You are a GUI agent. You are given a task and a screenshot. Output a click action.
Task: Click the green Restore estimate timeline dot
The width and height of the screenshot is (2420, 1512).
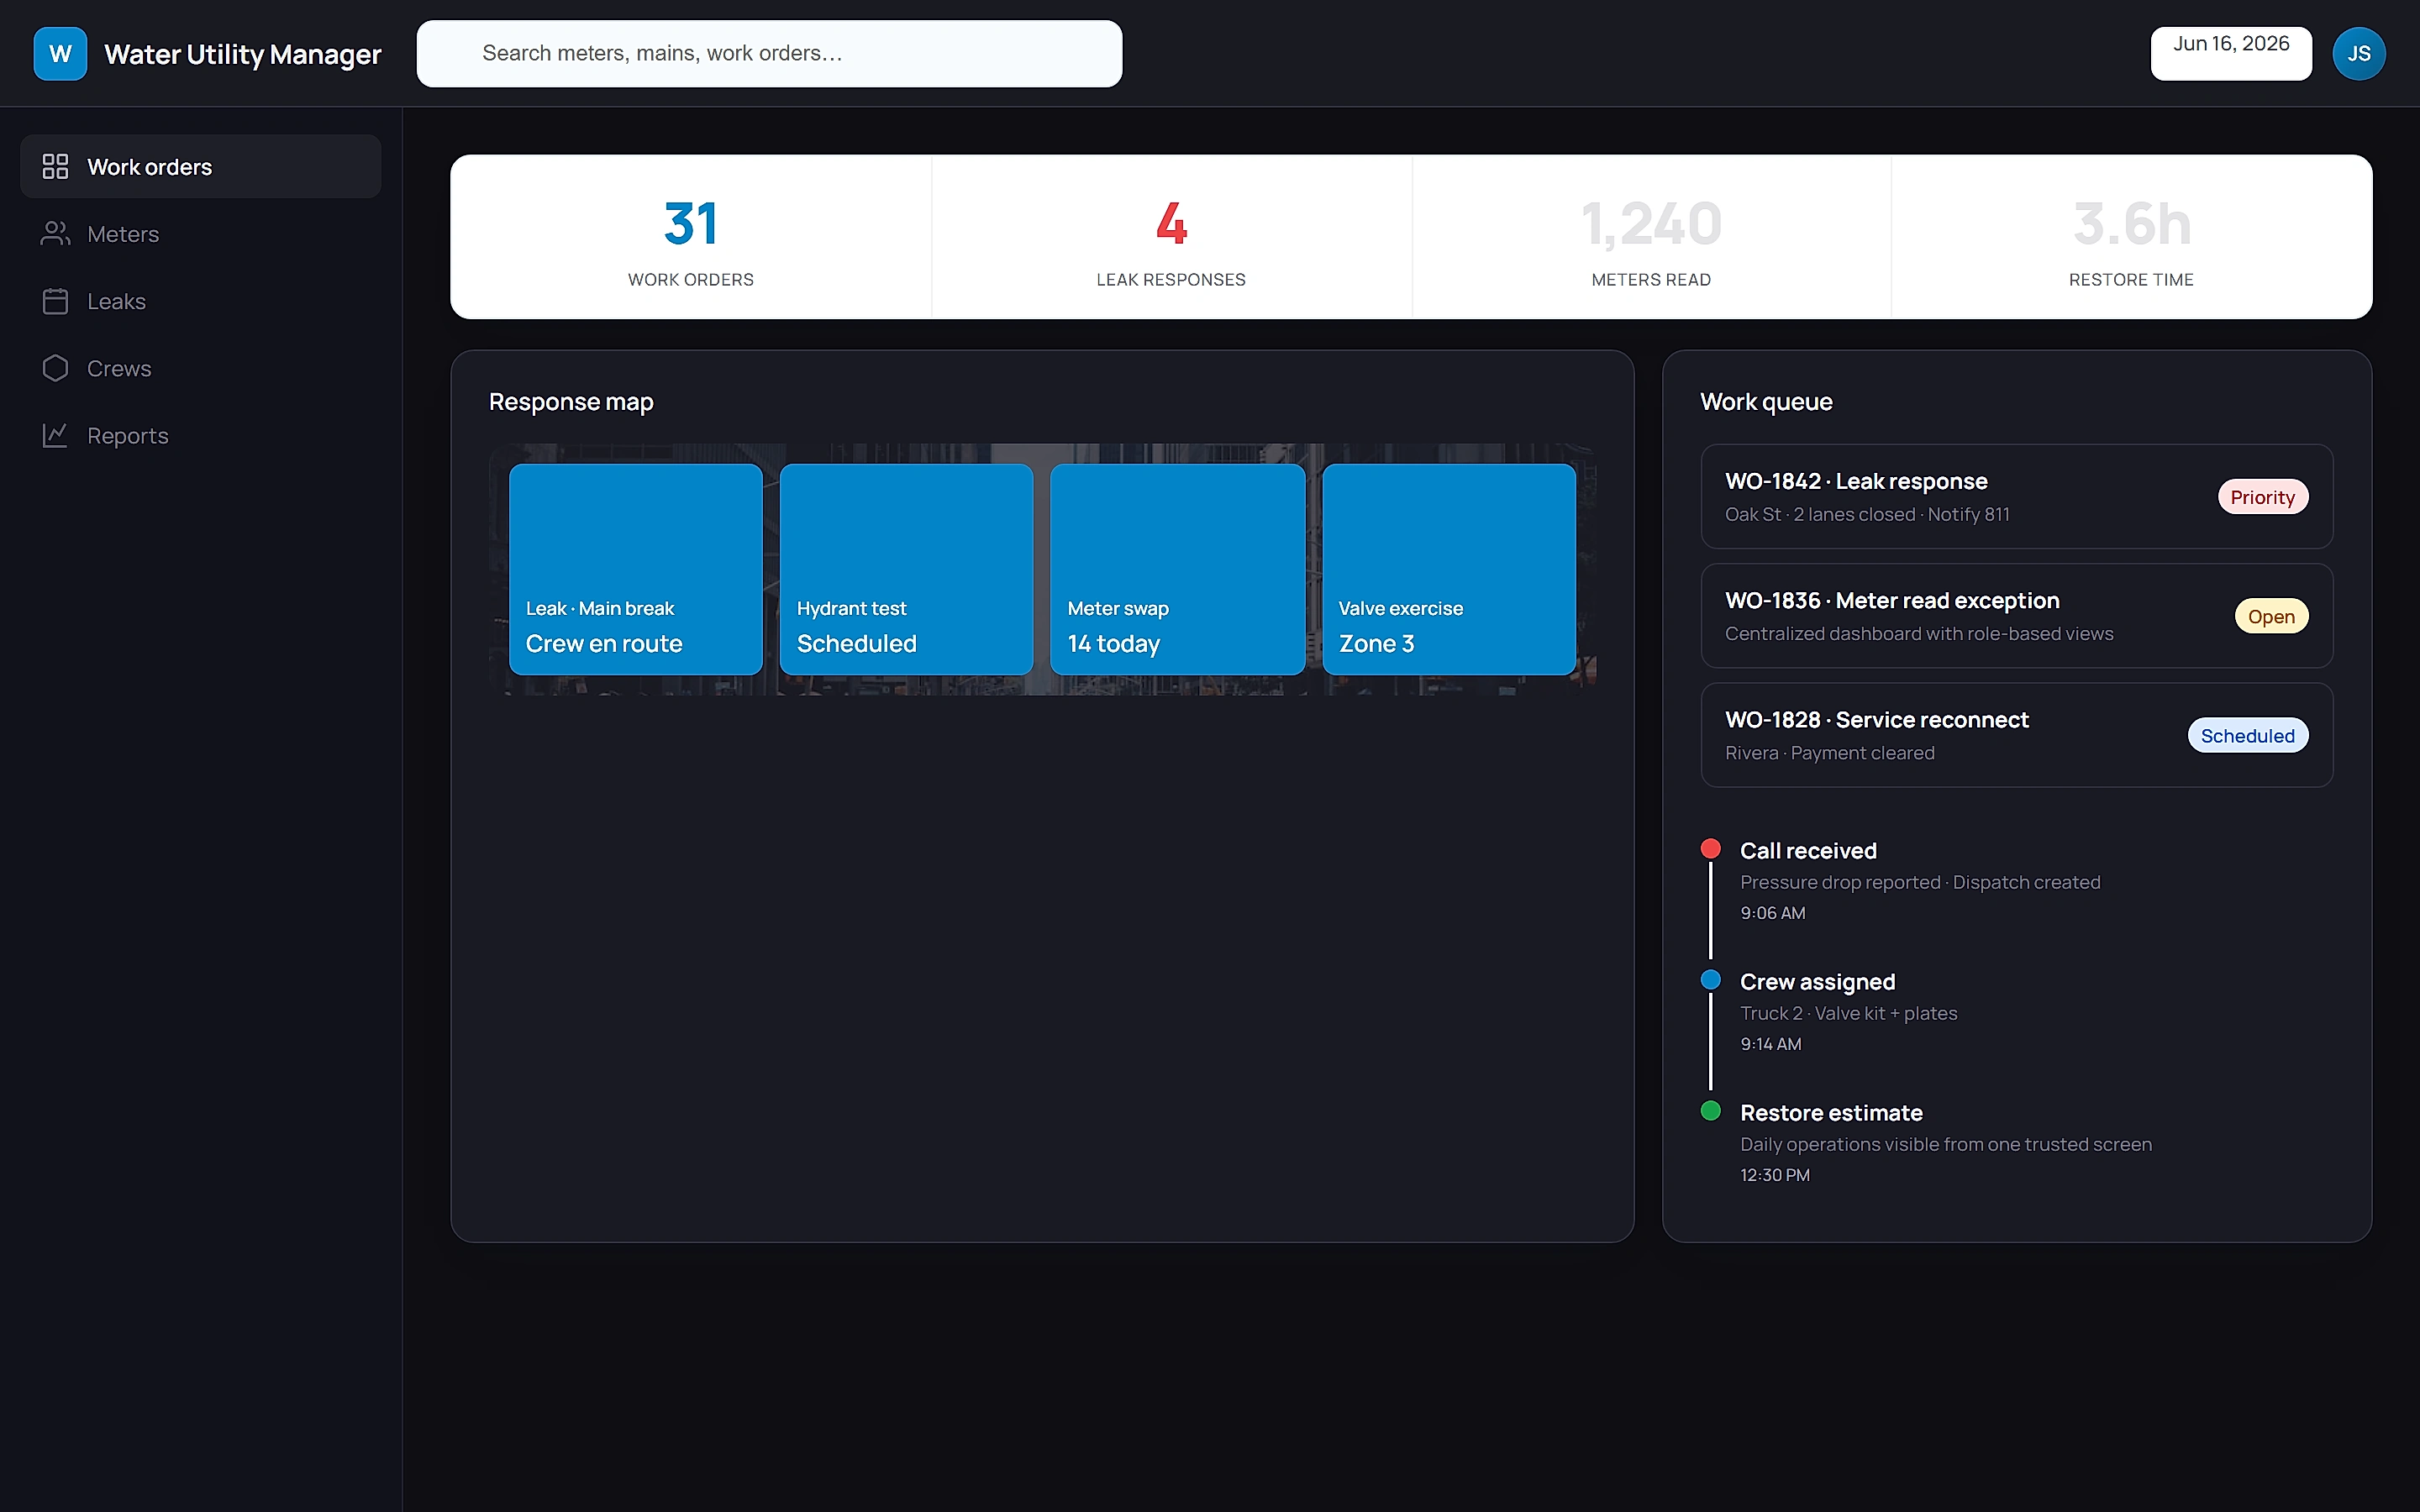click(x=1710, y=1111)
